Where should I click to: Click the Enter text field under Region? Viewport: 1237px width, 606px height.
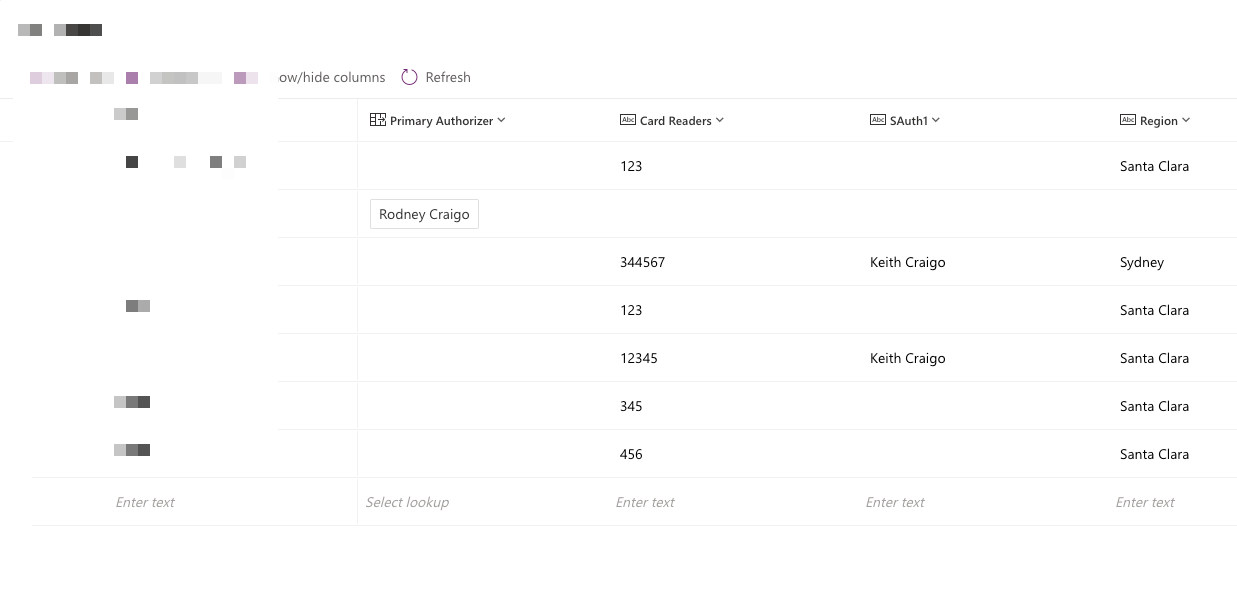pyautogui.click(x=1145, y=502)
